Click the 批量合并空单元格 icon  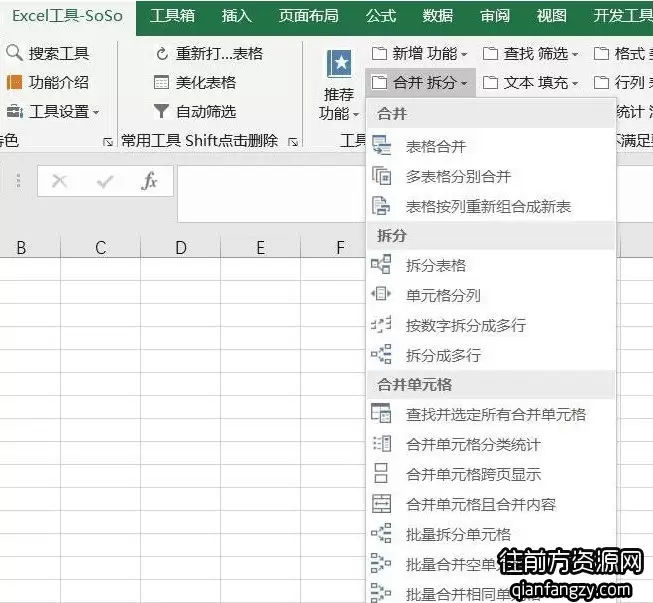click(381, 563)
